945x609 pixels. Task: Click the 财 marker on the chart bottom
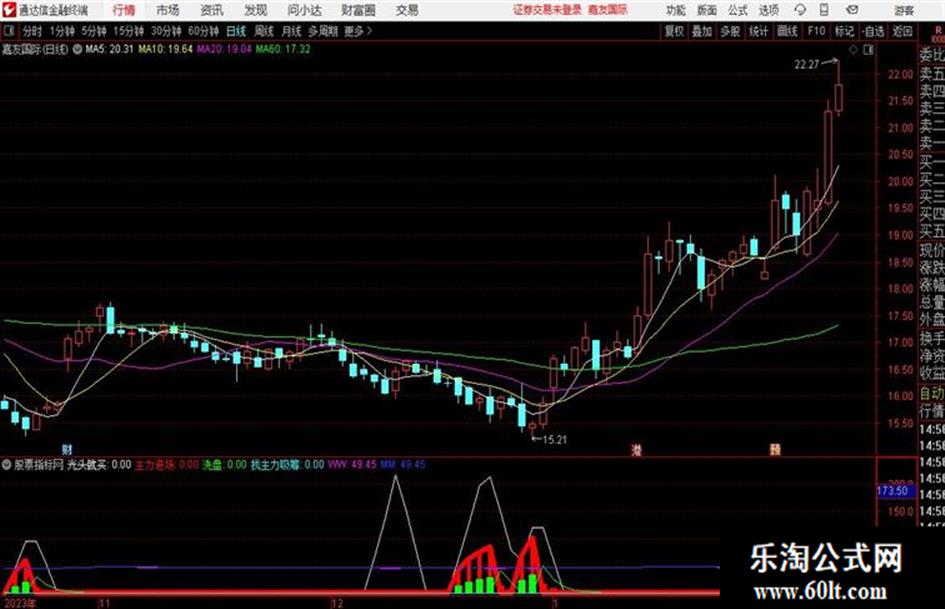(x=68, y=449)
